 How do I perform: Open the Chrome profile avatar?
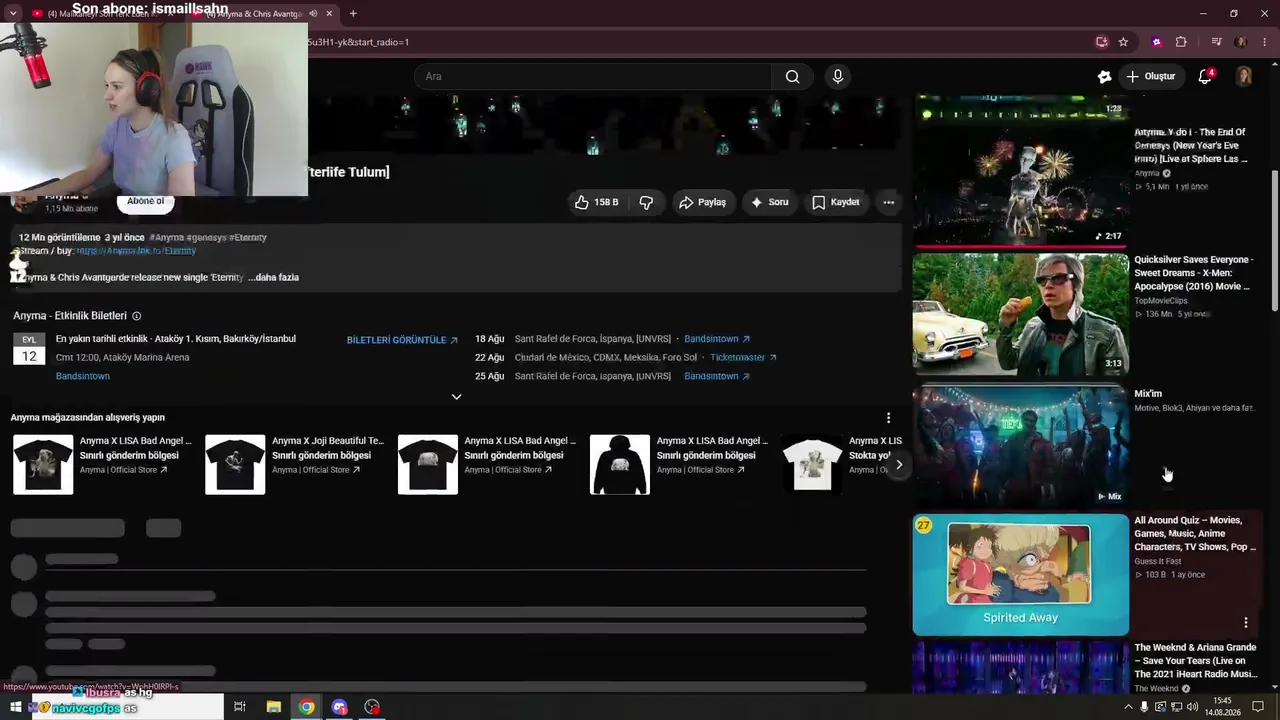click(x=1241, y=42)
